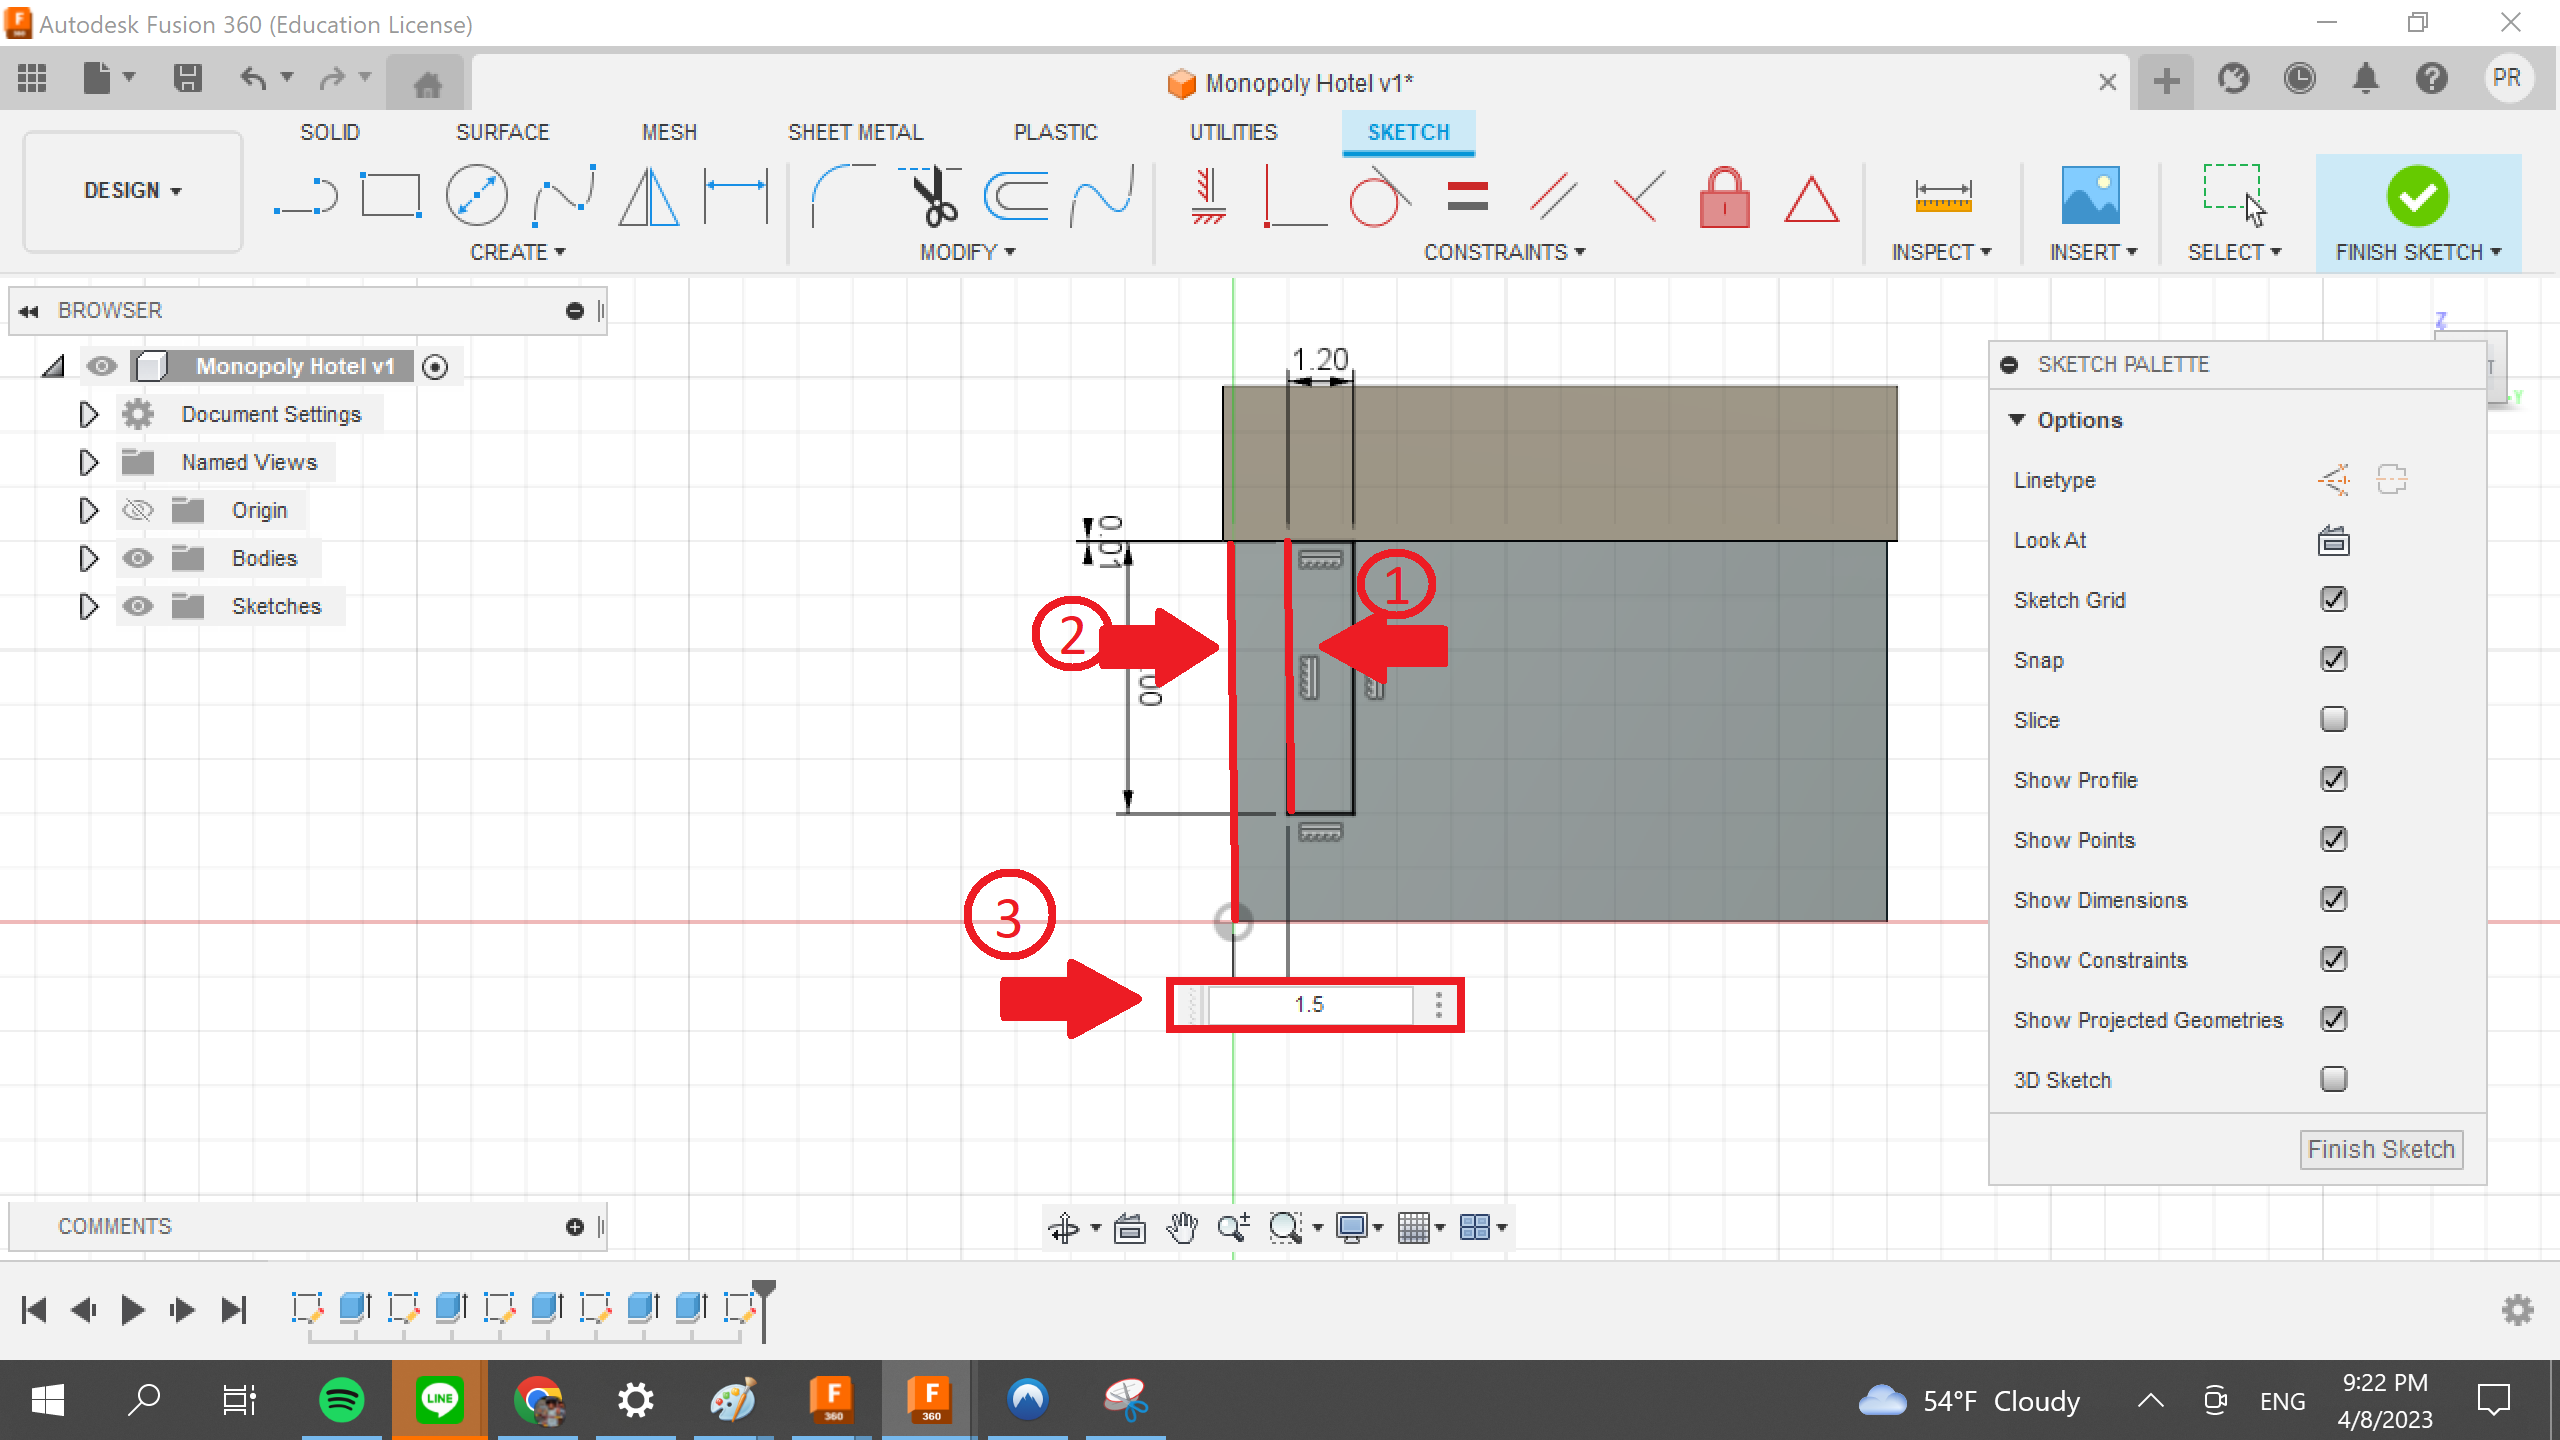Click the green Finish Sketch checkmark

pyautogui.click(x=2417, y=196)
